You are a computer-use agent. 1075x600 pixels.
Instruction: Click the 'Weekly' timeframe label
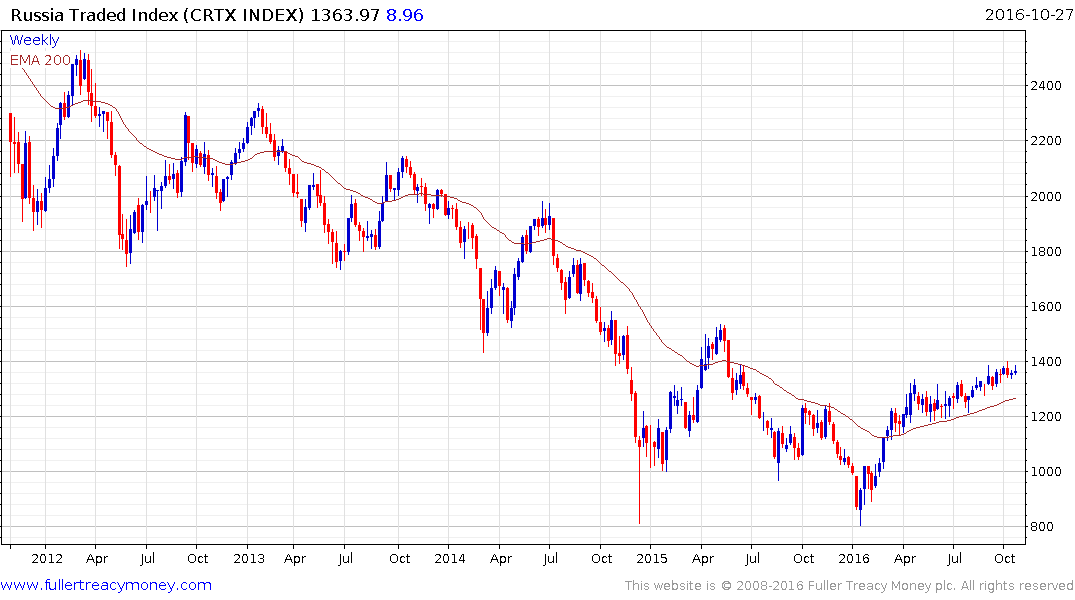click(x=34, y=40)
